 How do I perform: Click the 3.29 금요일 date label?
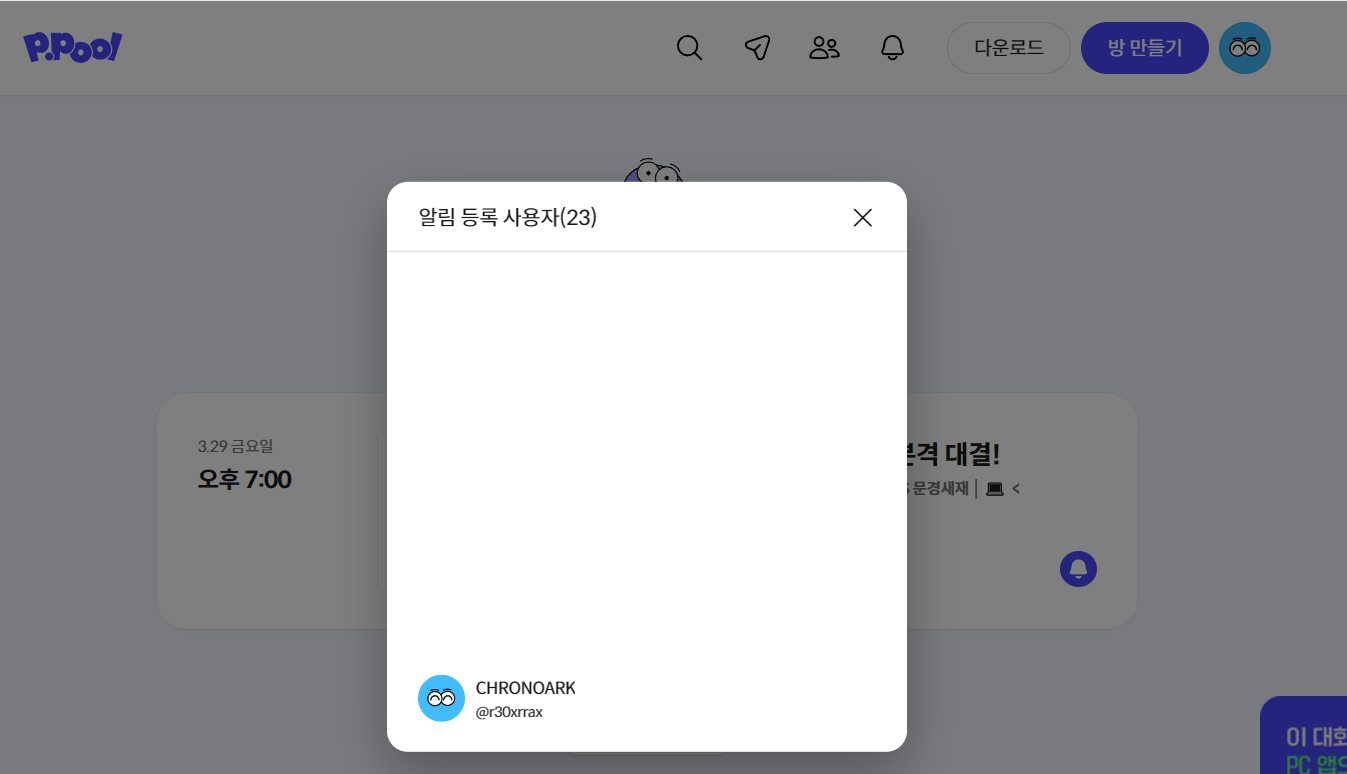pos(236,446)
